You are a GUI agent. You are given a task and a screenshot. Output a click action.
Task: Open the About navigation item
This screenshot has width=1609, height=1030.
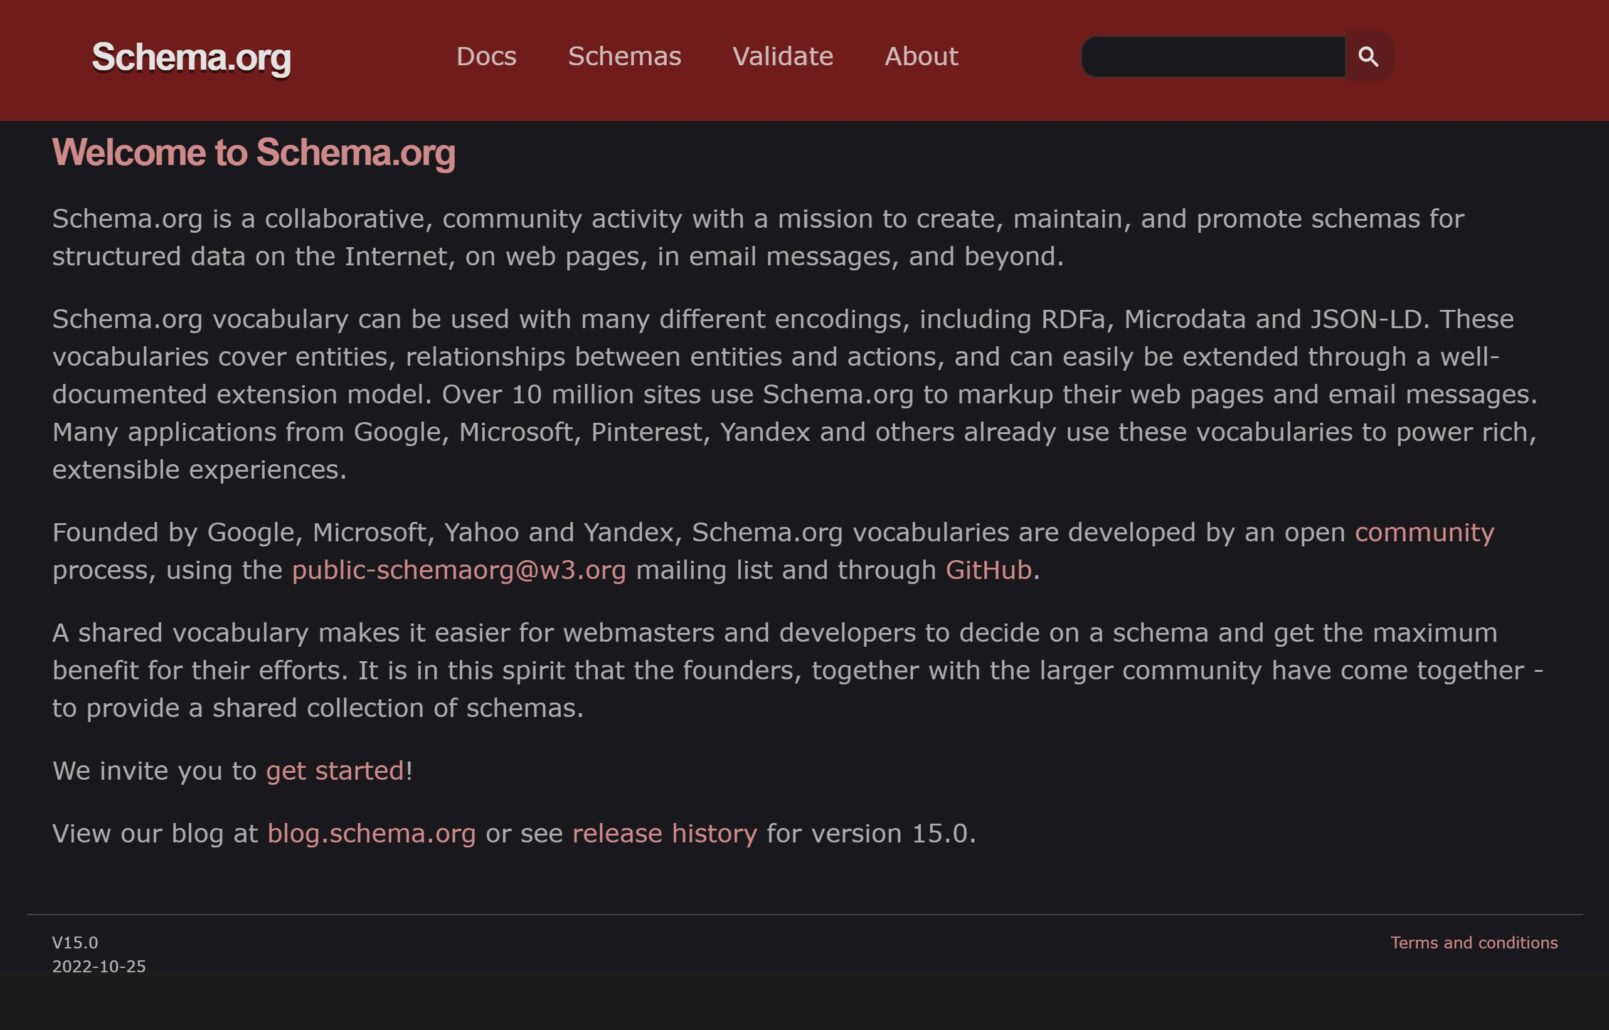click(921, 56)
